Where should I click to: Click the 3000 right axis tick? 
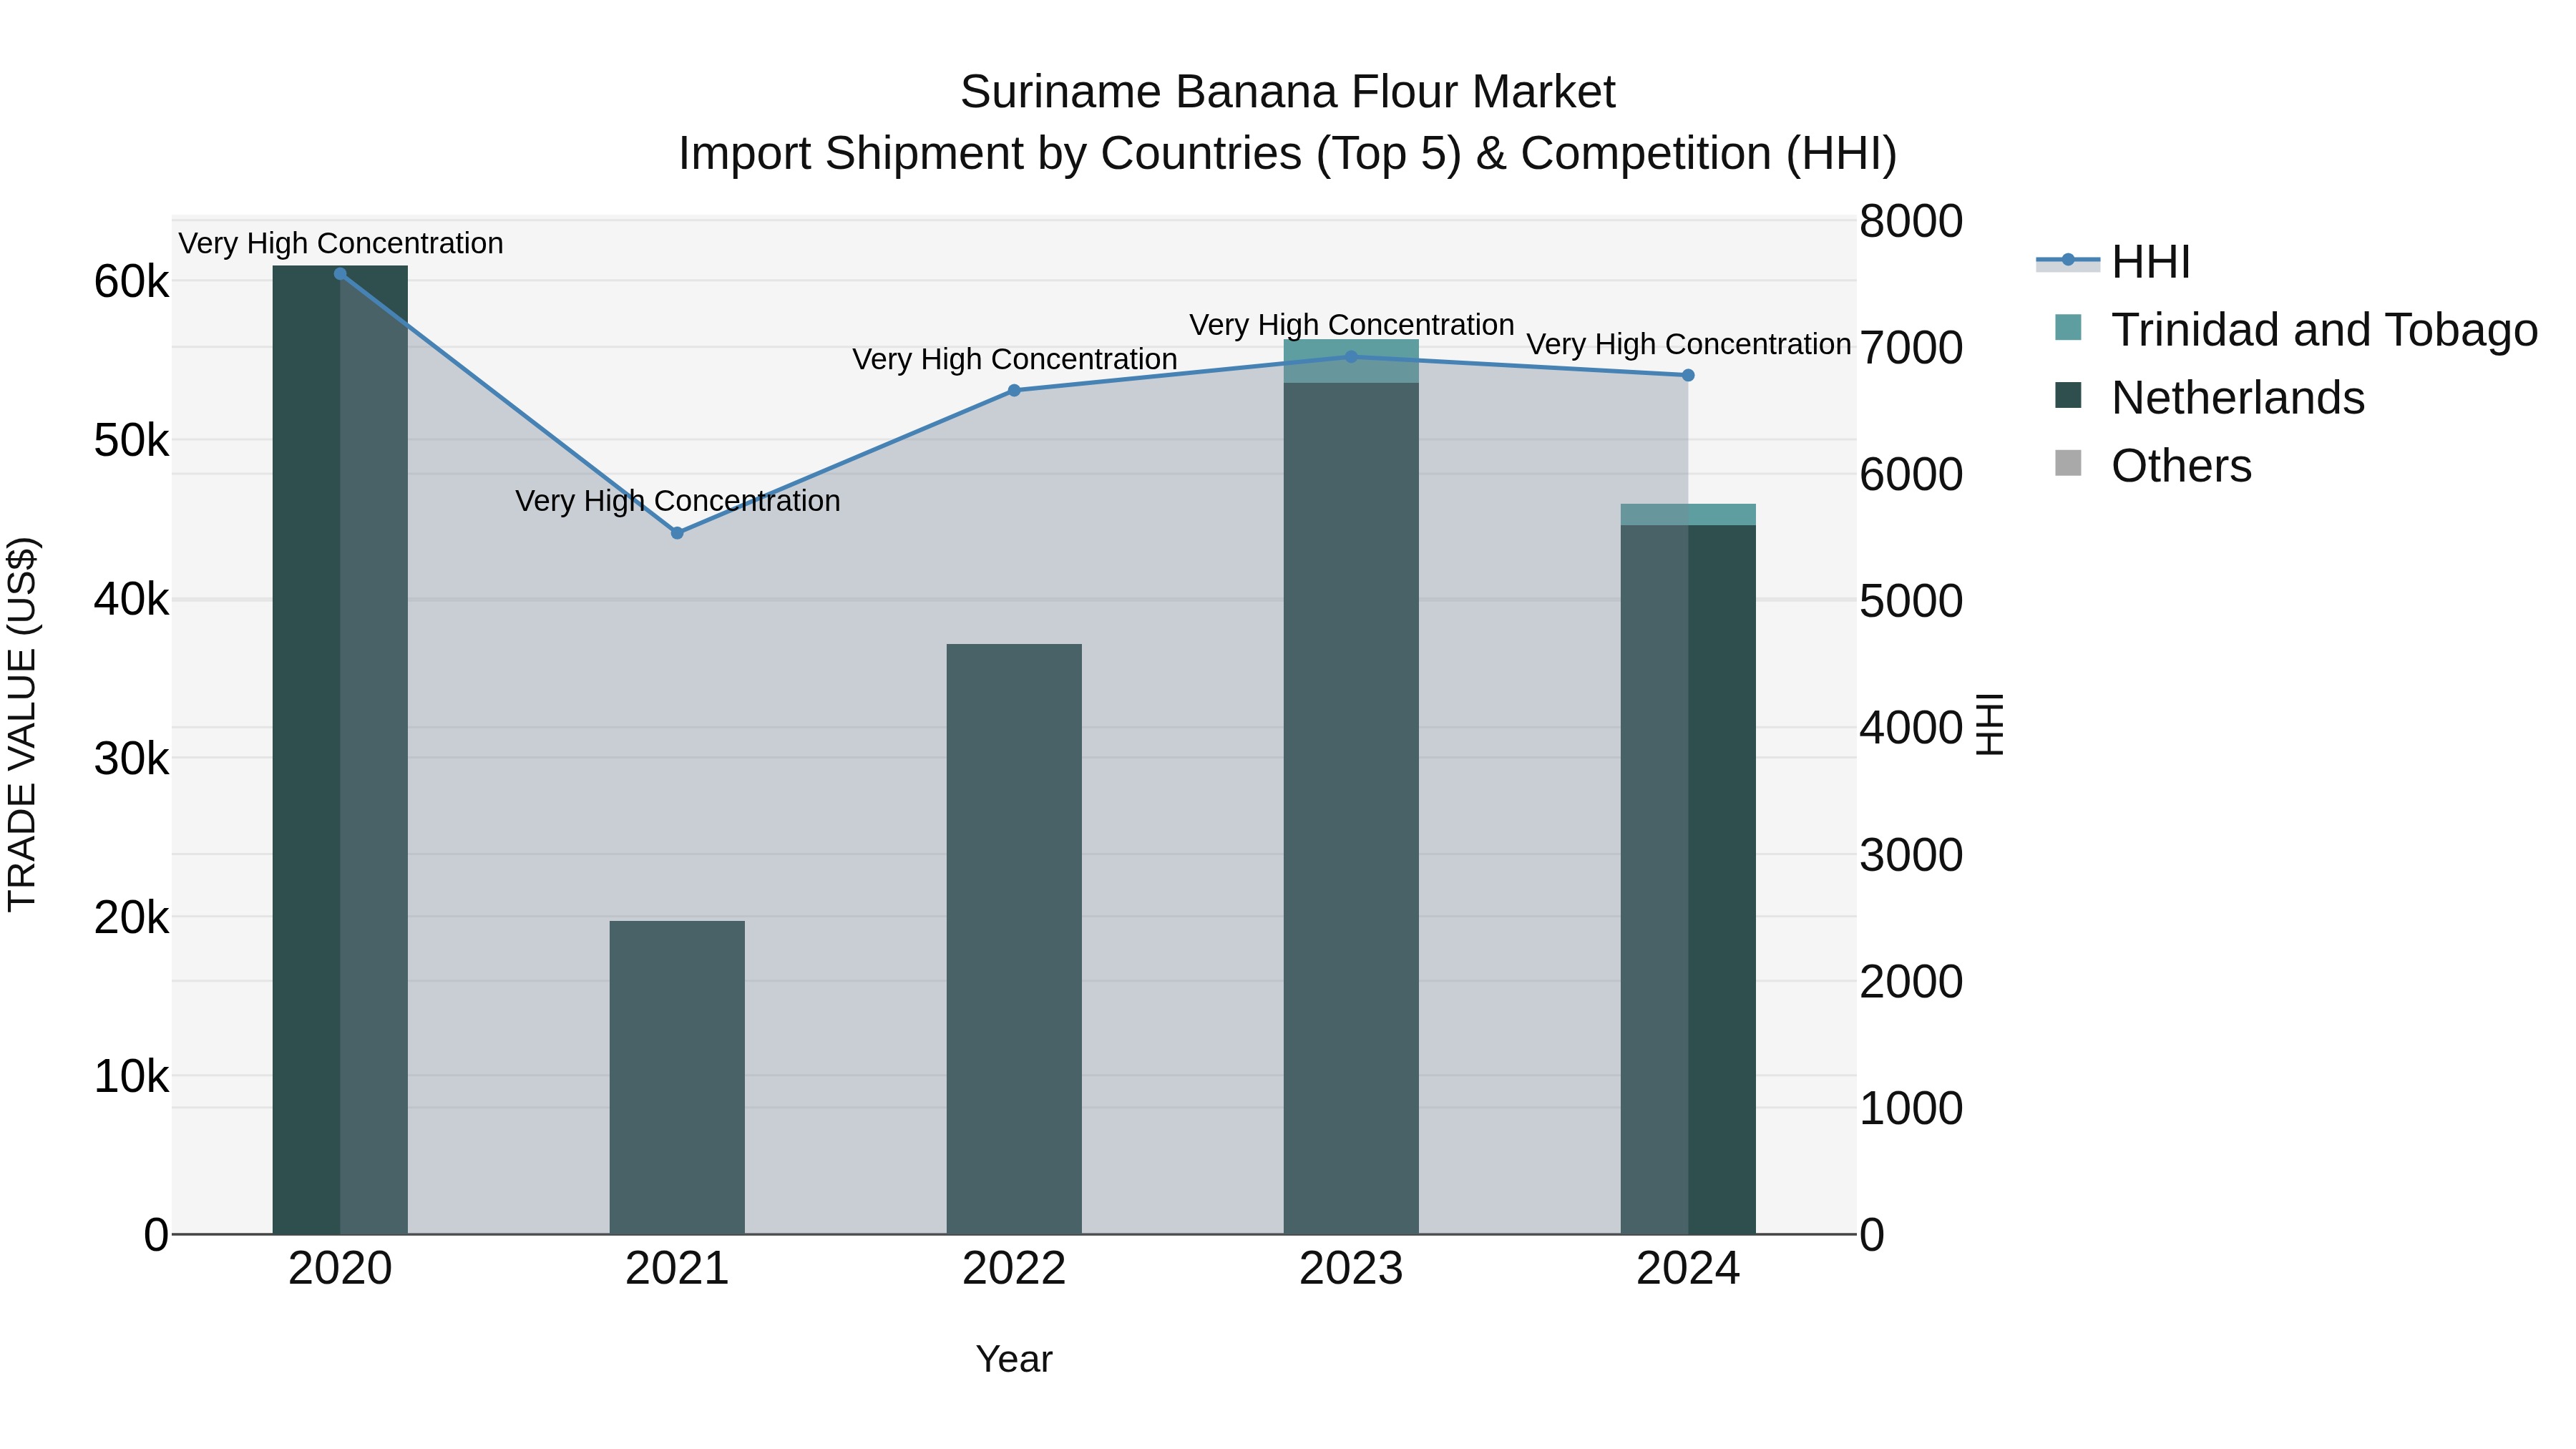click(1911, 855)
